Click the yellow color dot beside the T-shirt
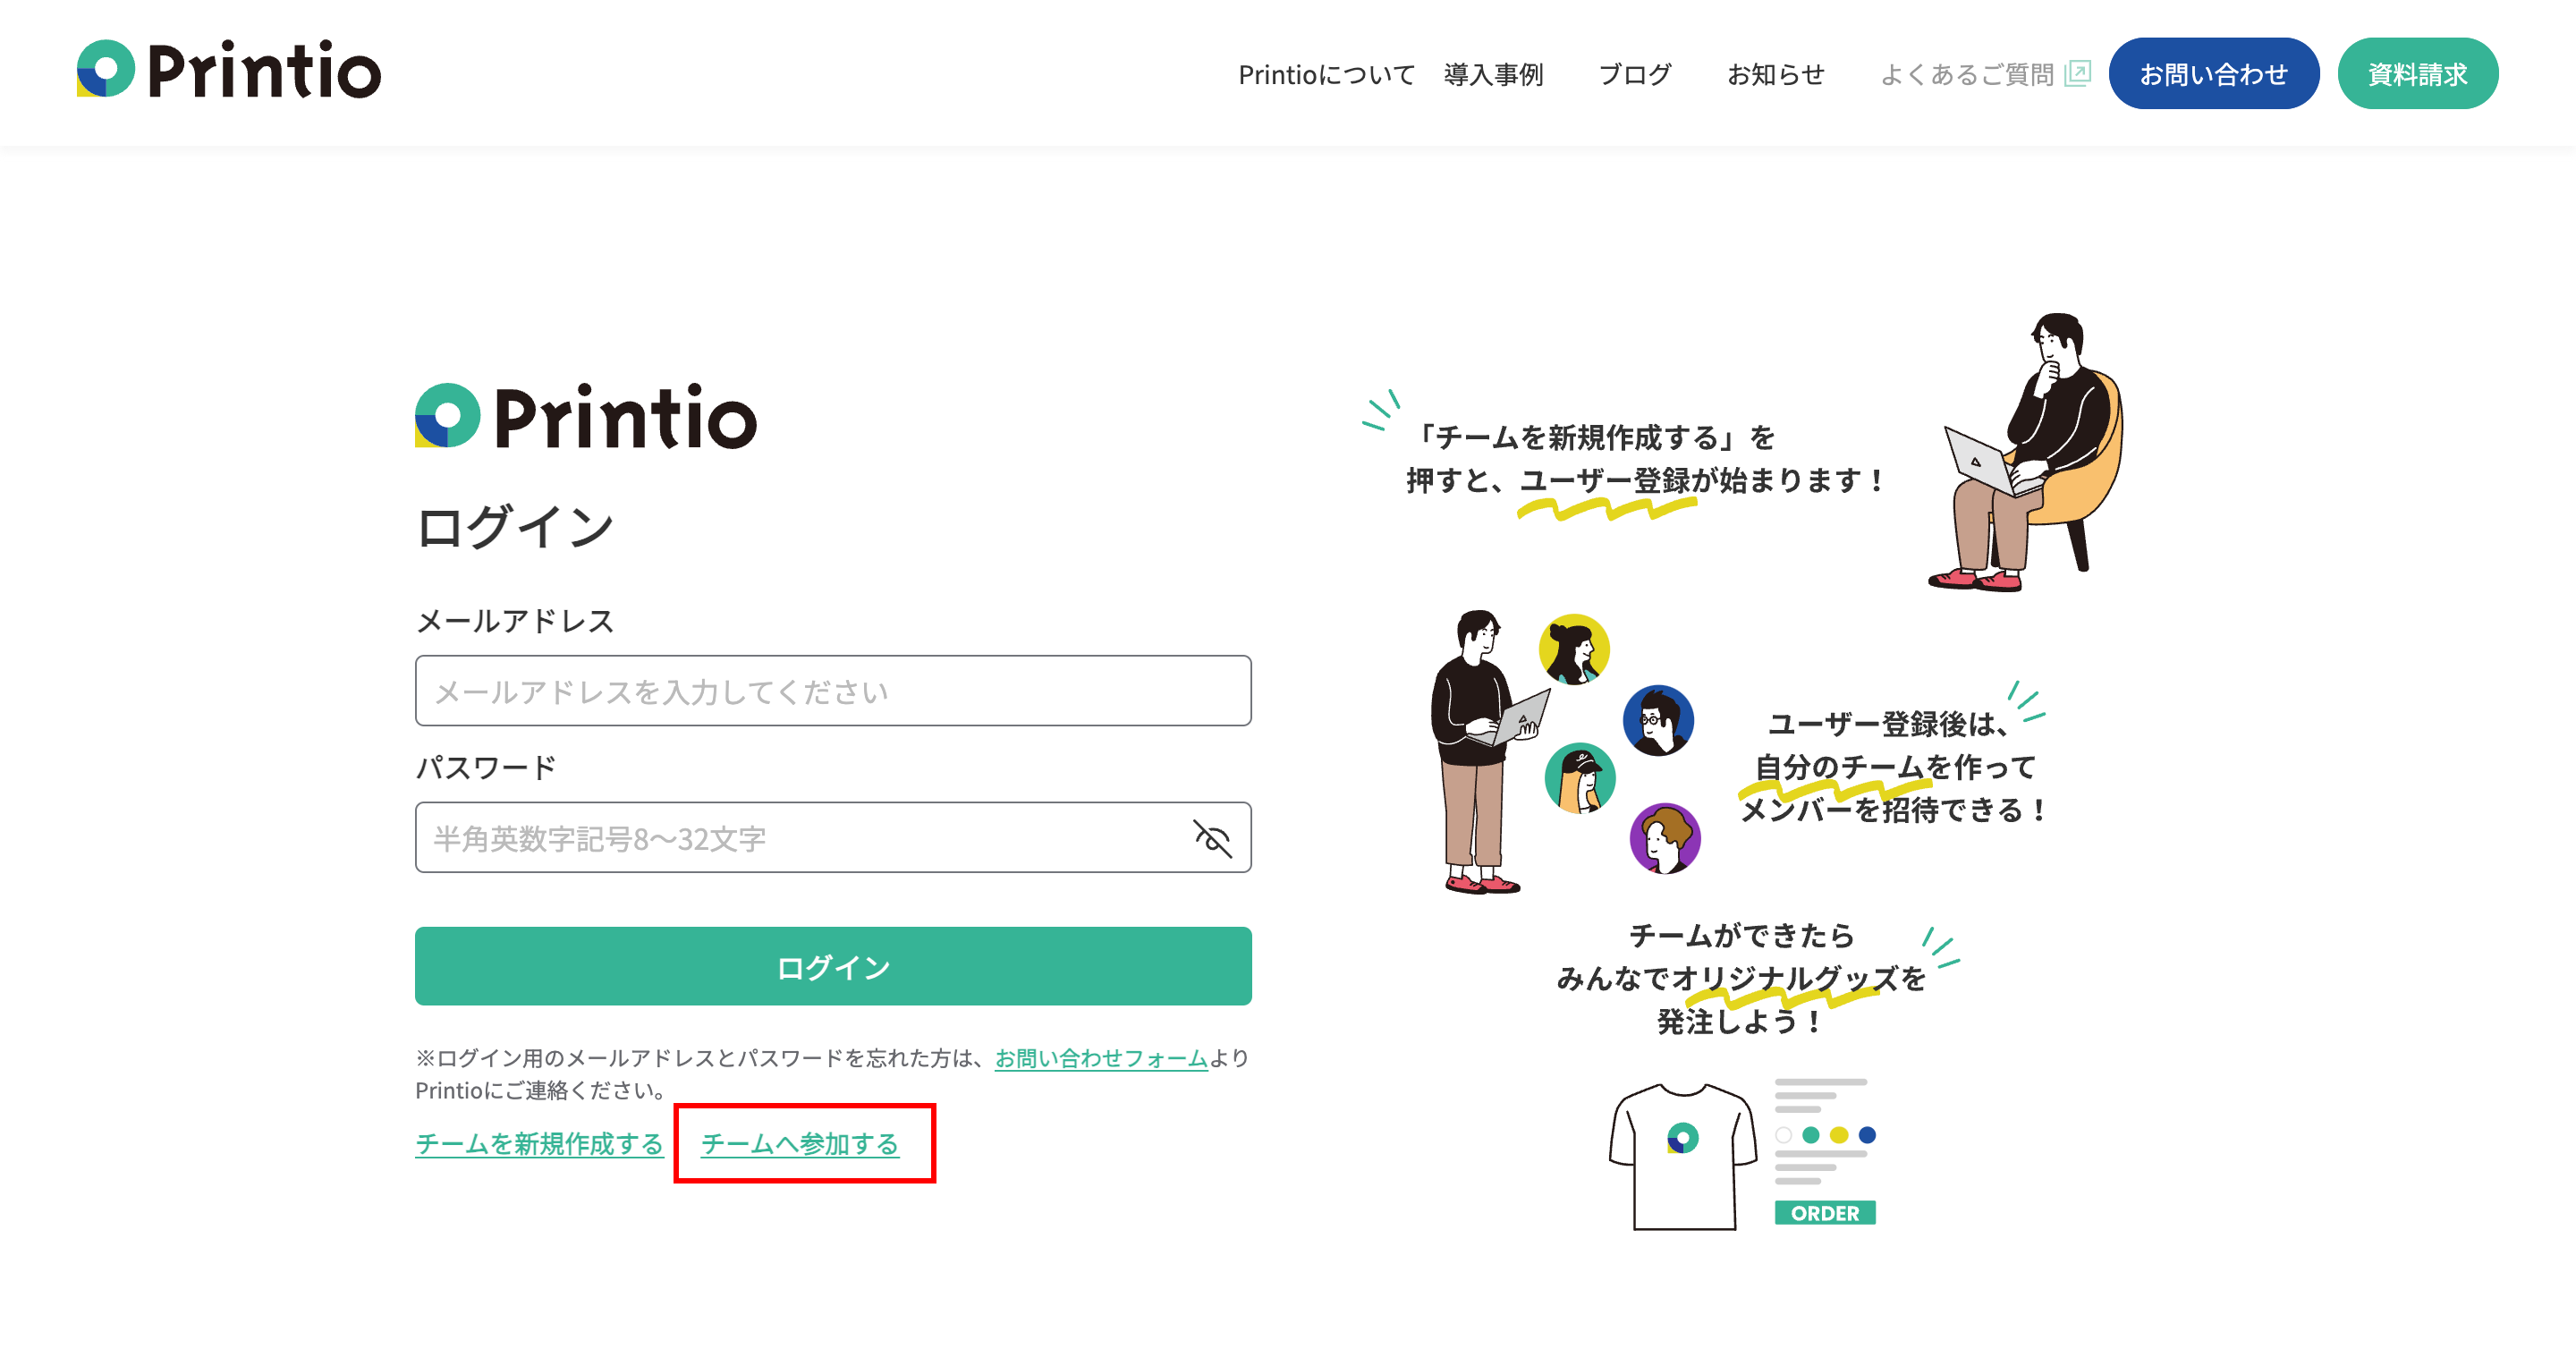The width and height of the screenshot is (2576, 1349). (x=1839, y=1135)
